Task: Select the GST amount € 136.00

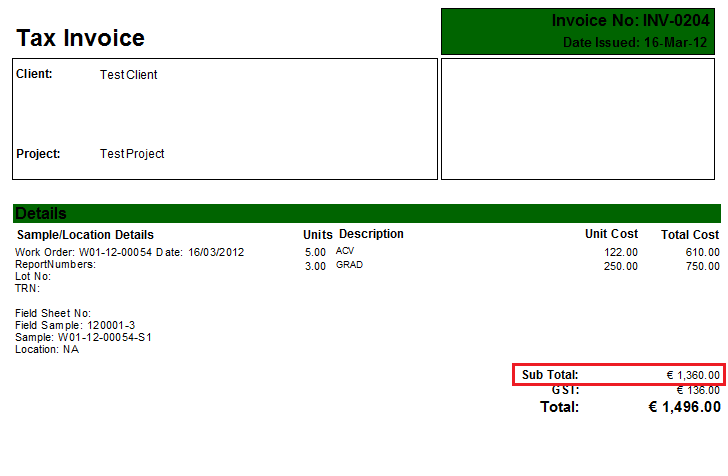Action: [697, 390]
